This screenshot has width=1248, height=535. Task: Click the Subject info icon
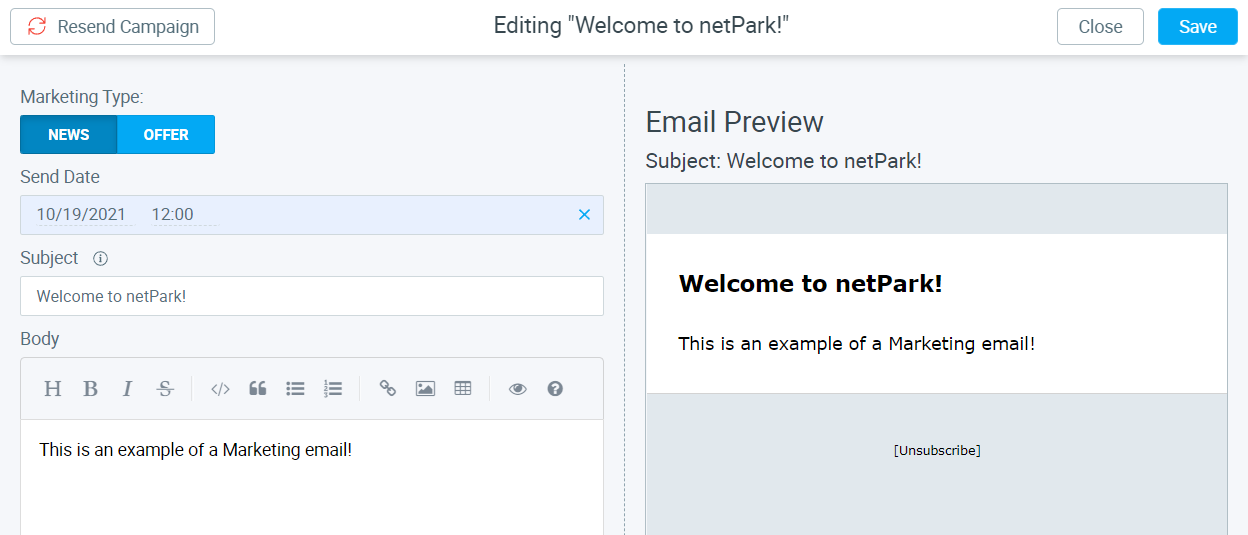pos(100,258)
